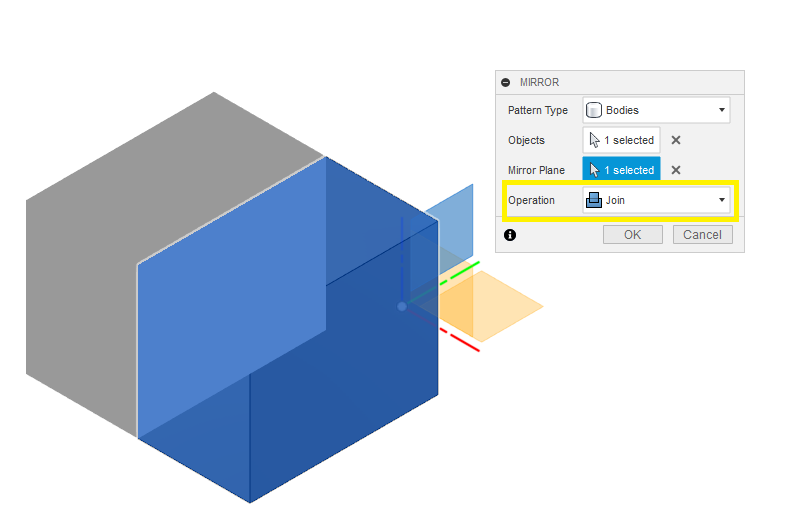Click the origin point at axes intersection
The height and width of the screenshot is (521, 794).
pyautogui.click(x=402, y=306)
